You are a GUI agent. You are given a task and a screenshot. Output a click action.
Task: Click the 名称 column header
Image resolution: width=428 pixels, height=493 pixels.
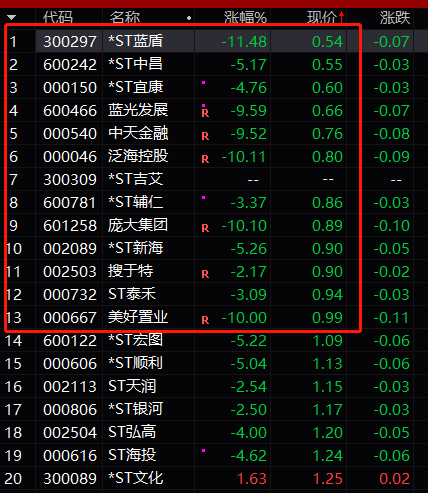125,17
